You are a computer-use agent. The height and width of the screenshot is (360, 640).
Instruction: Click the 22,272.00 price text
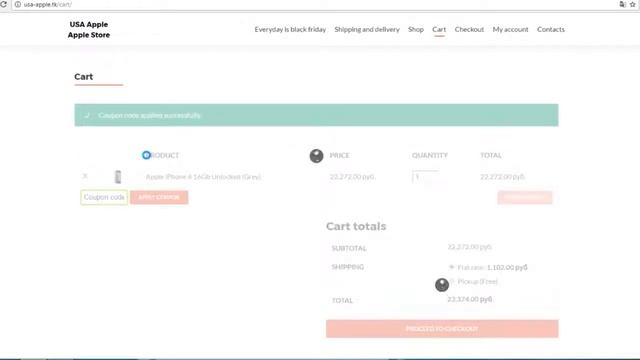352,177
